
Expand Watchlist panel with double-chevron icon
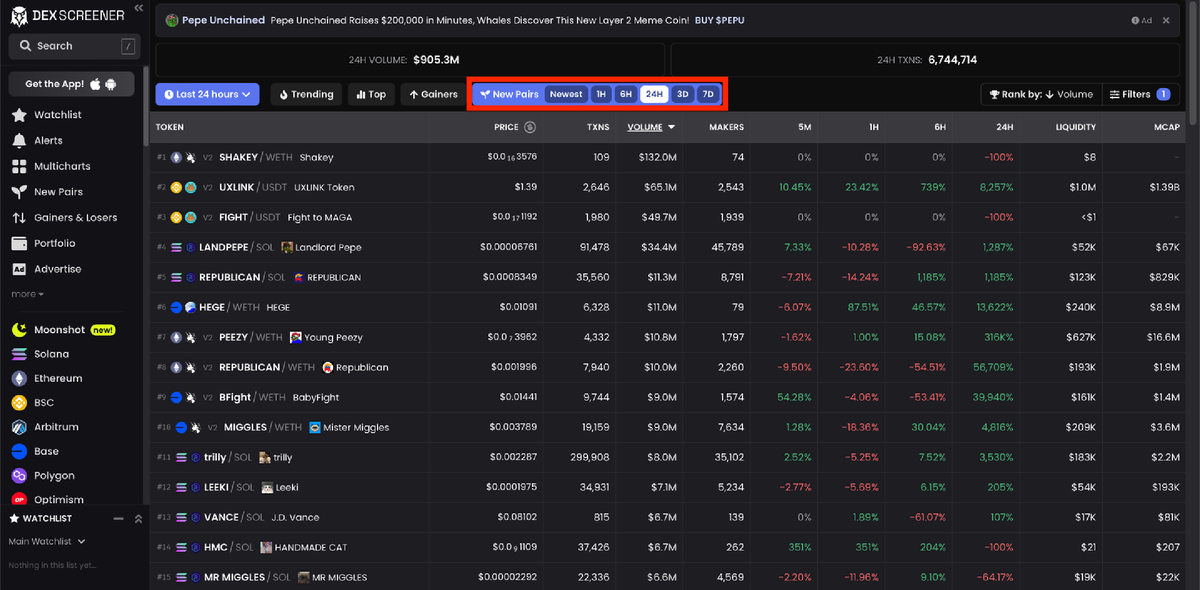coord(138,519)
